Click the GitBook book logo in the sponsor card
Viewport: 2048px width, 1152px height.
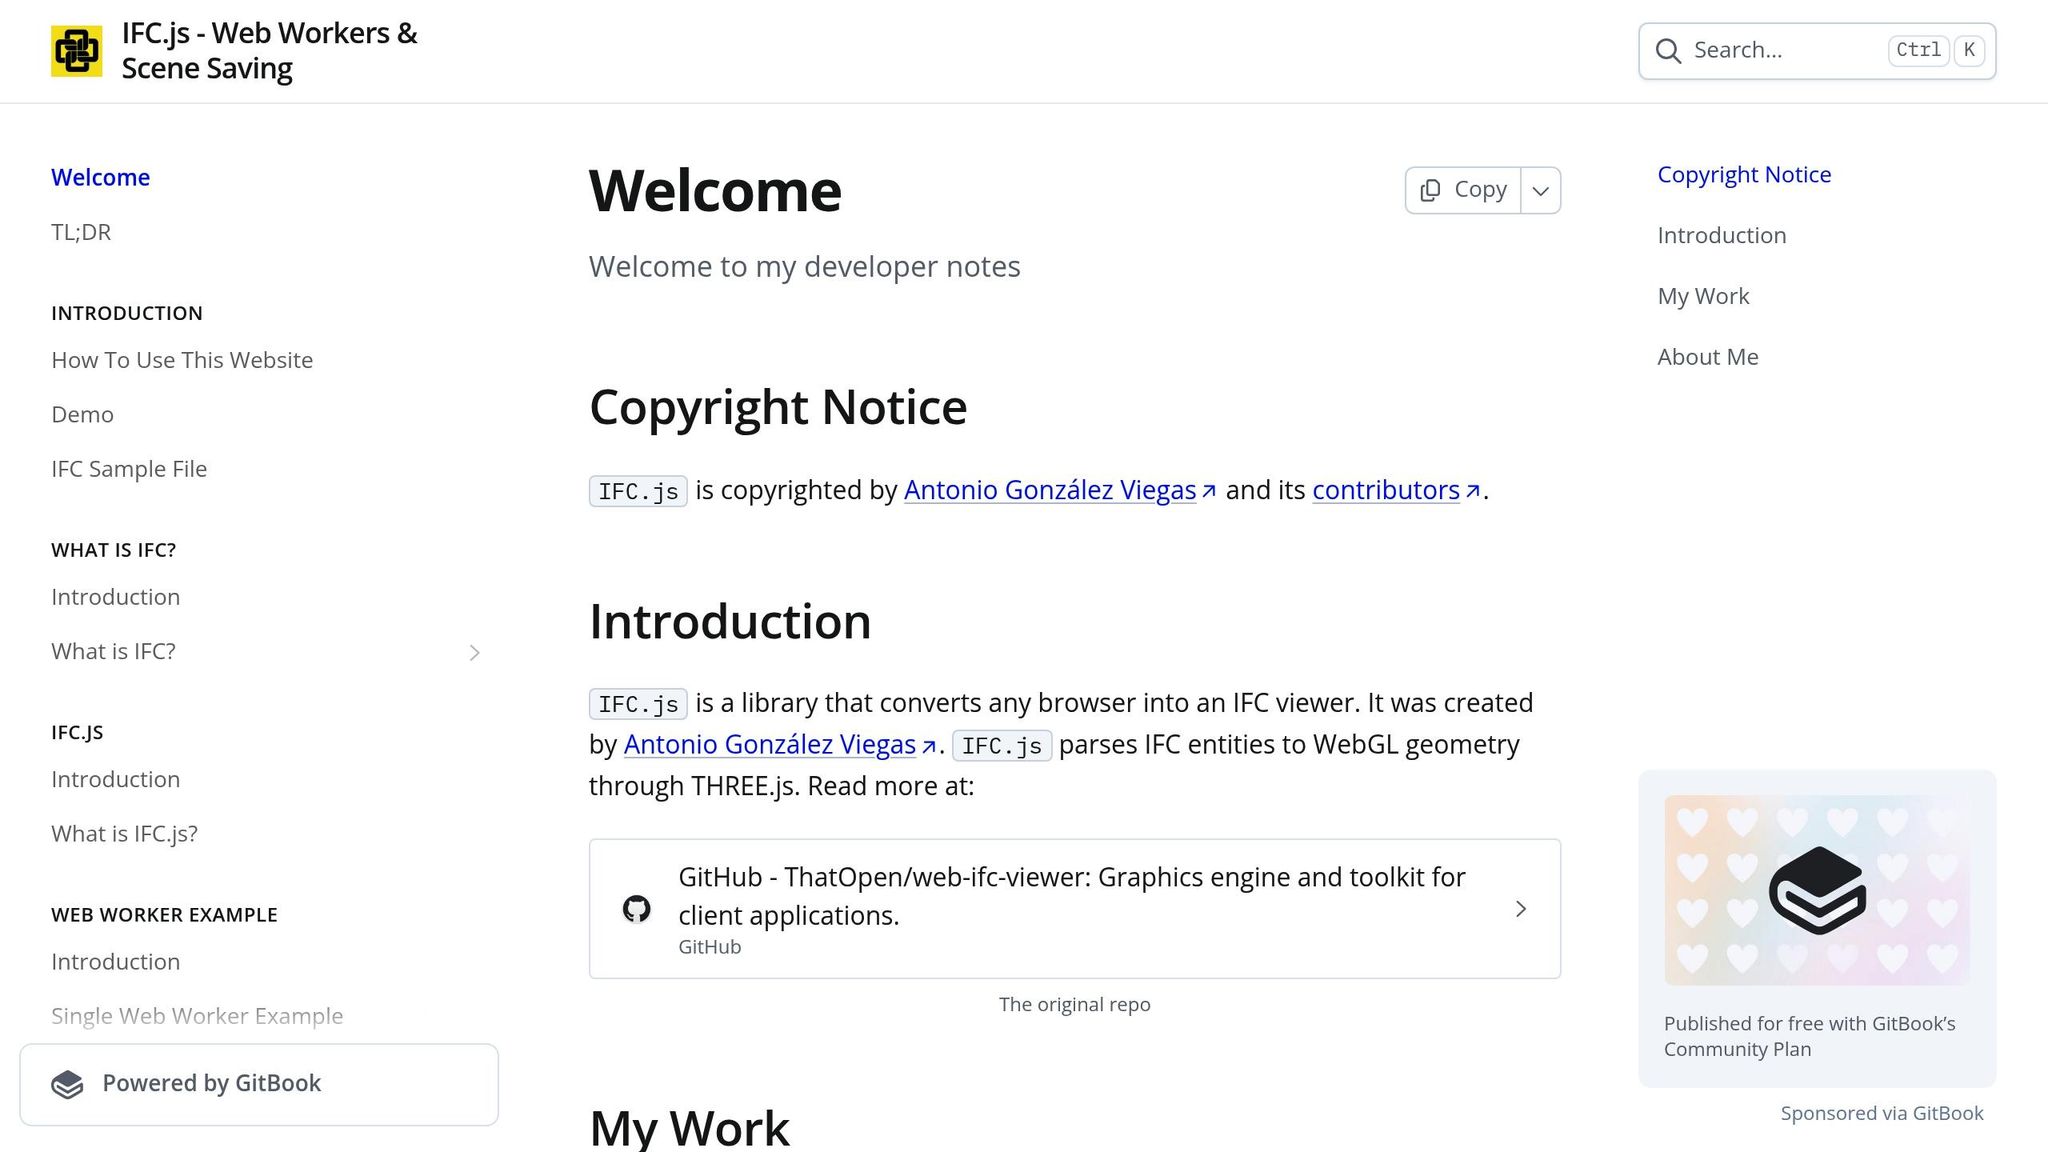click(1816, 889)
